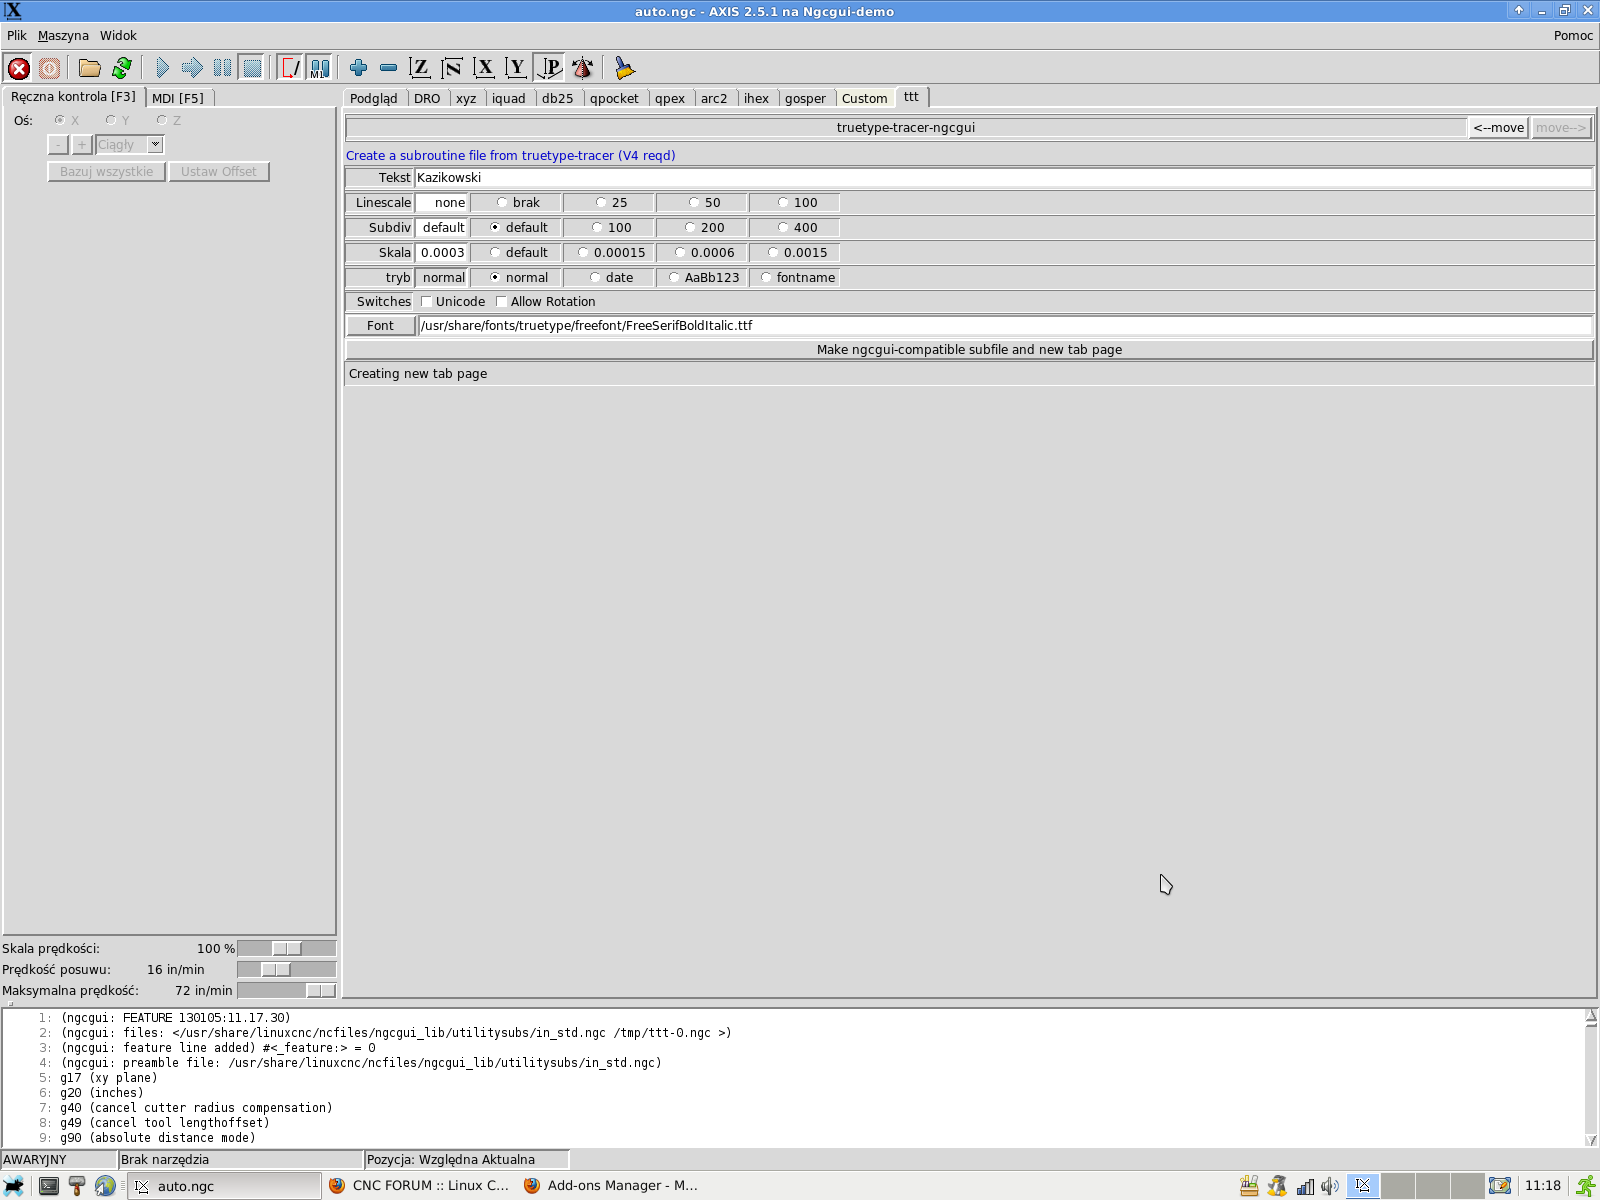Open the gosper tab
This screenshot has height=1200, width=1600.
pos(805,98)
